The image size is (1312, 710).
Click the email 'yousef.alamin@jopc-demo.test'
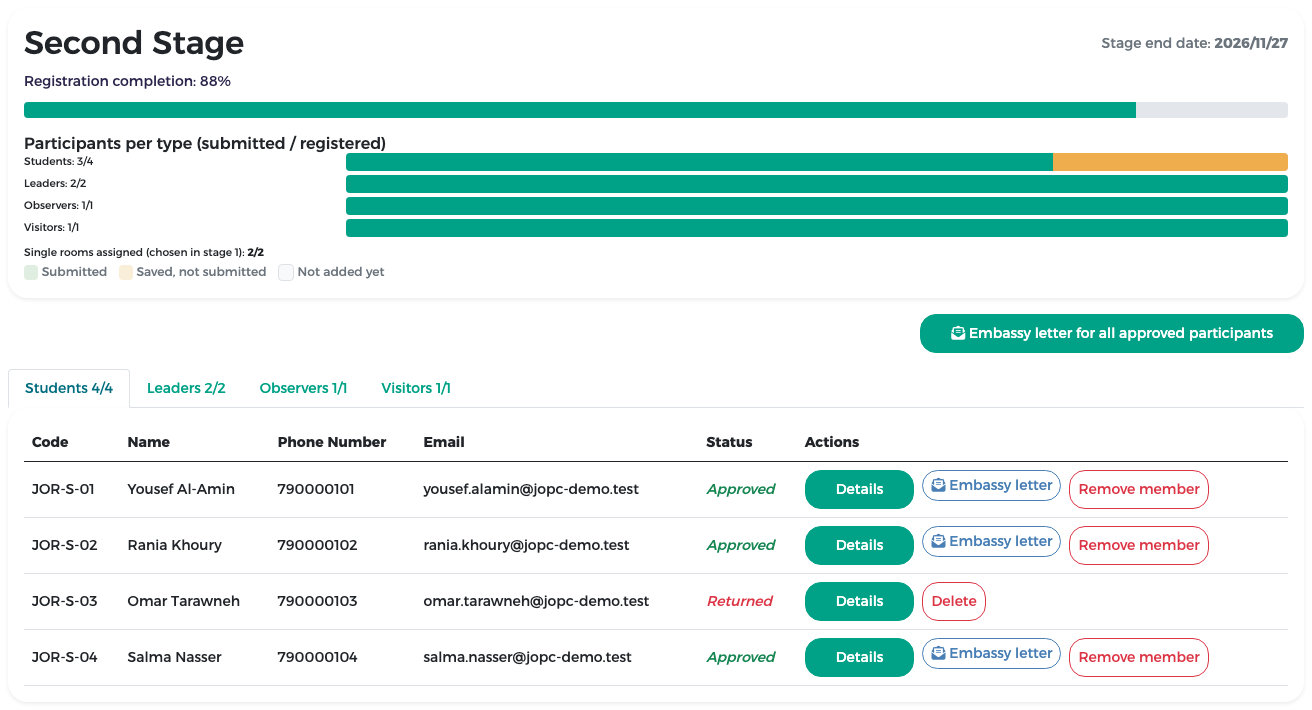coord(531,489)
